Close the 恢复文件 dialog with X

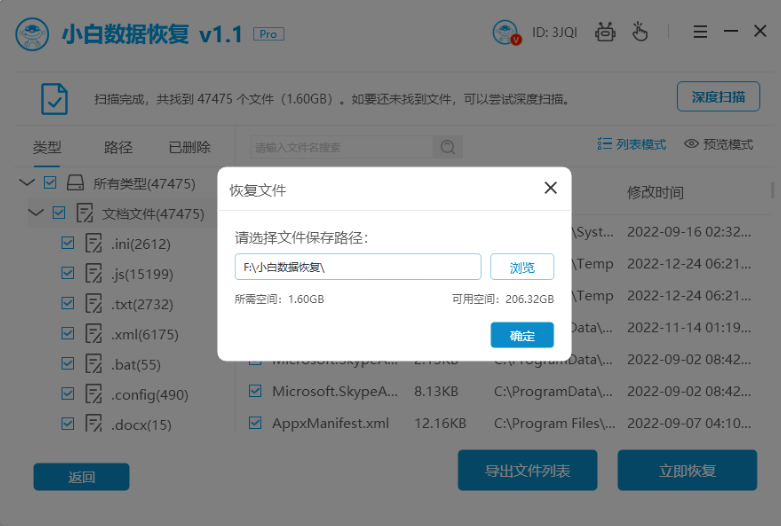[x=550, y=188]
